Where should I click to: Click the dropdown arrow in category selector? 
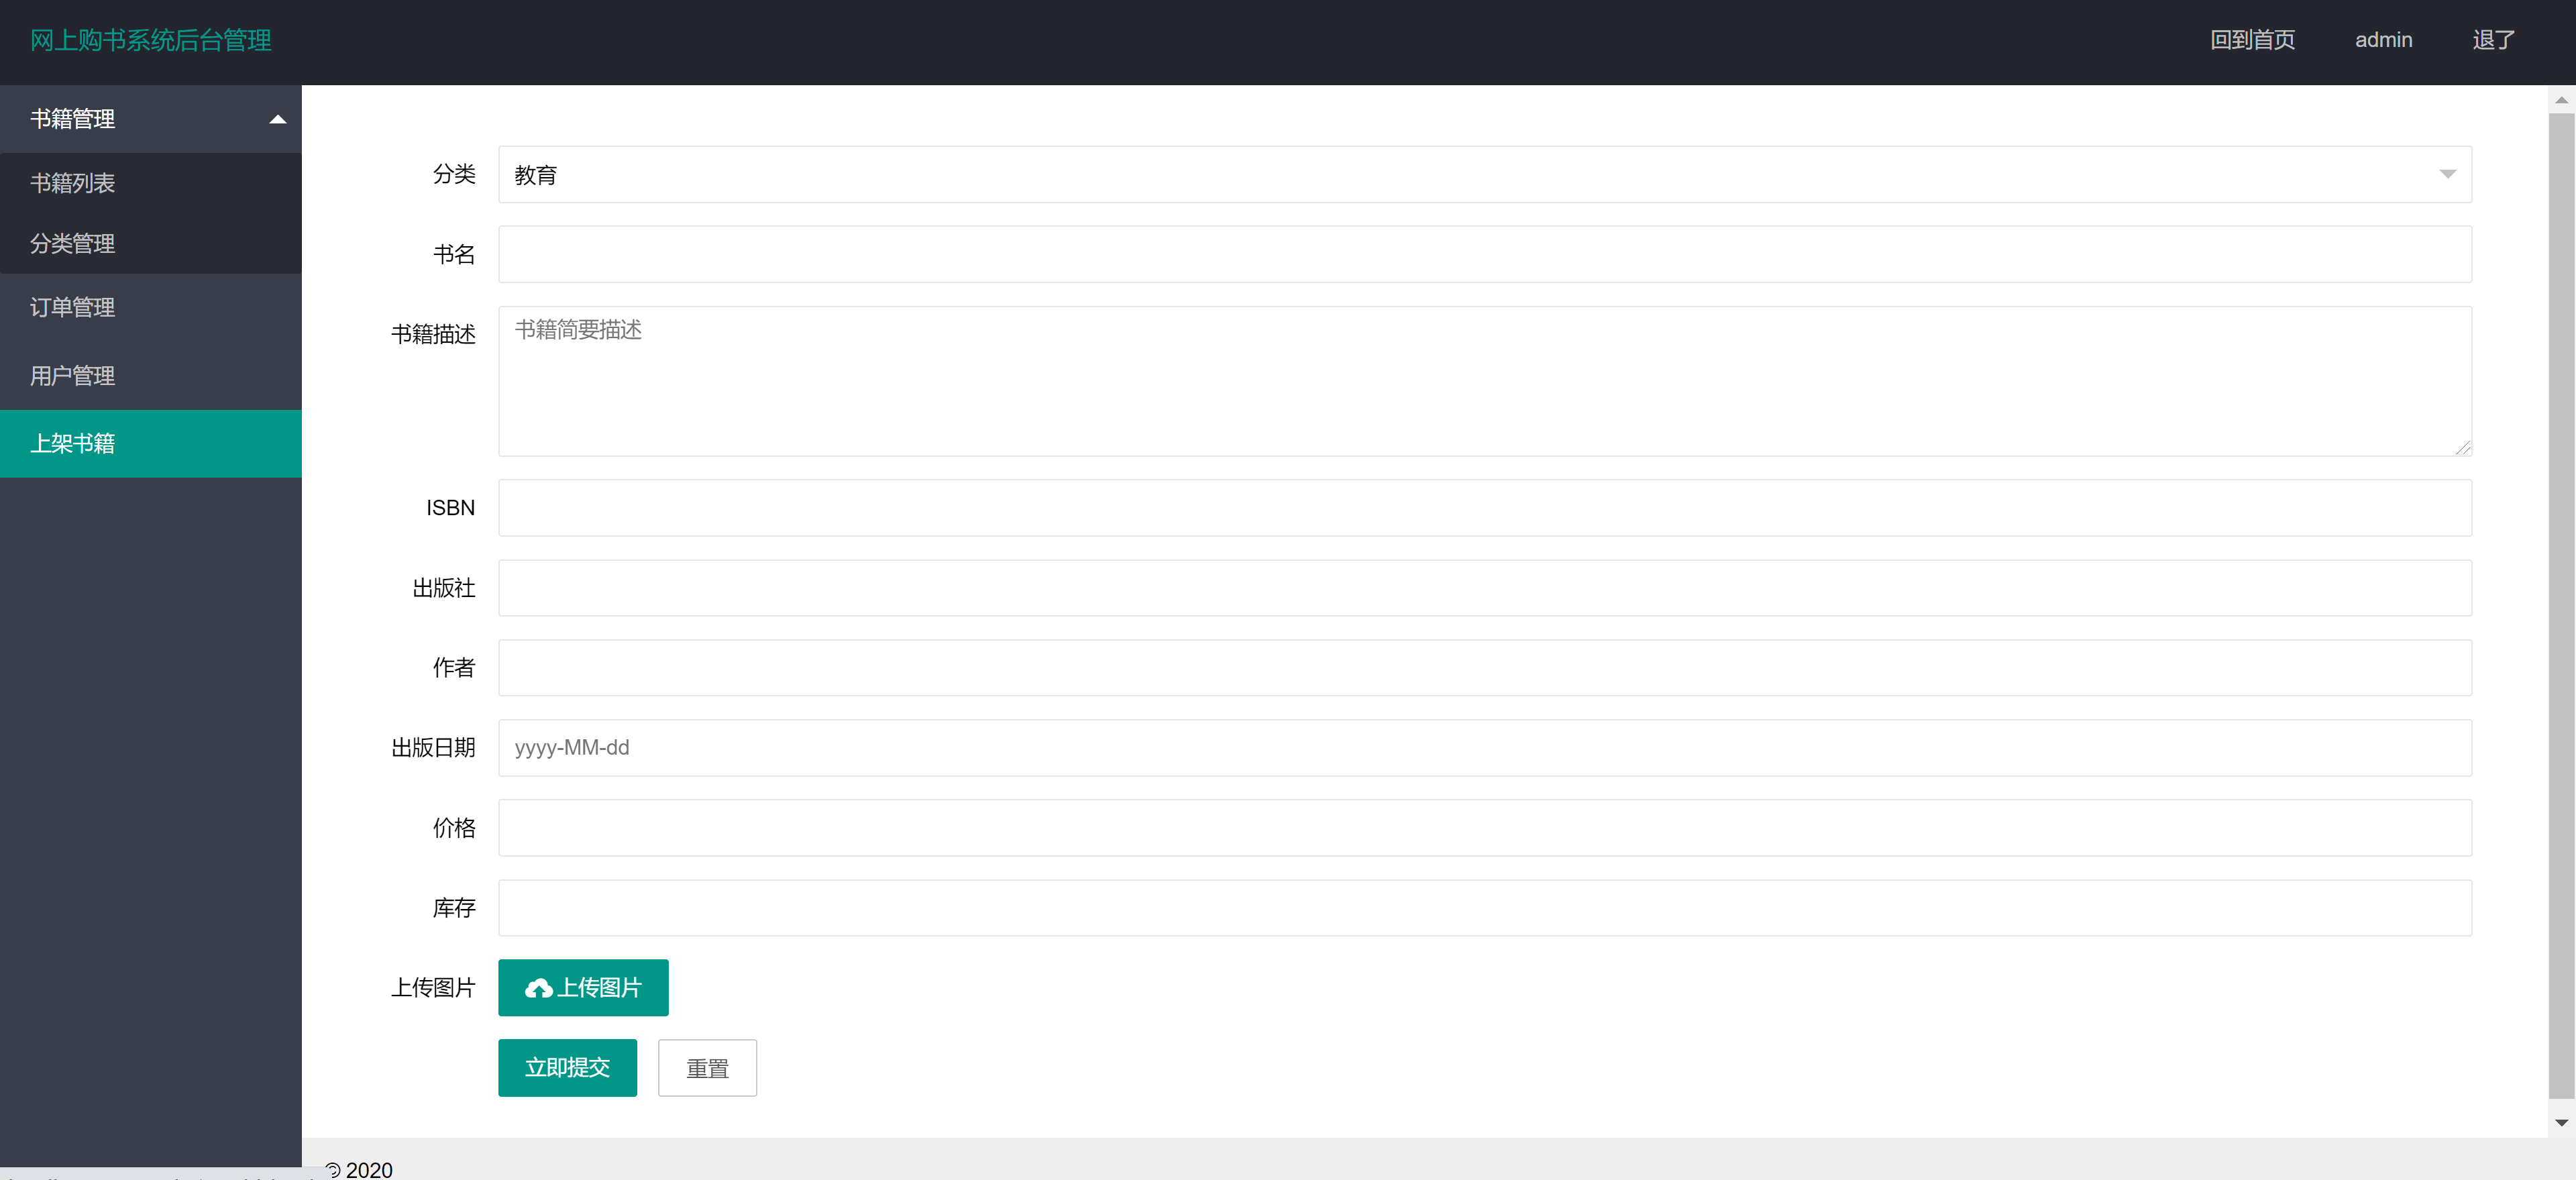coord(2447,174)
